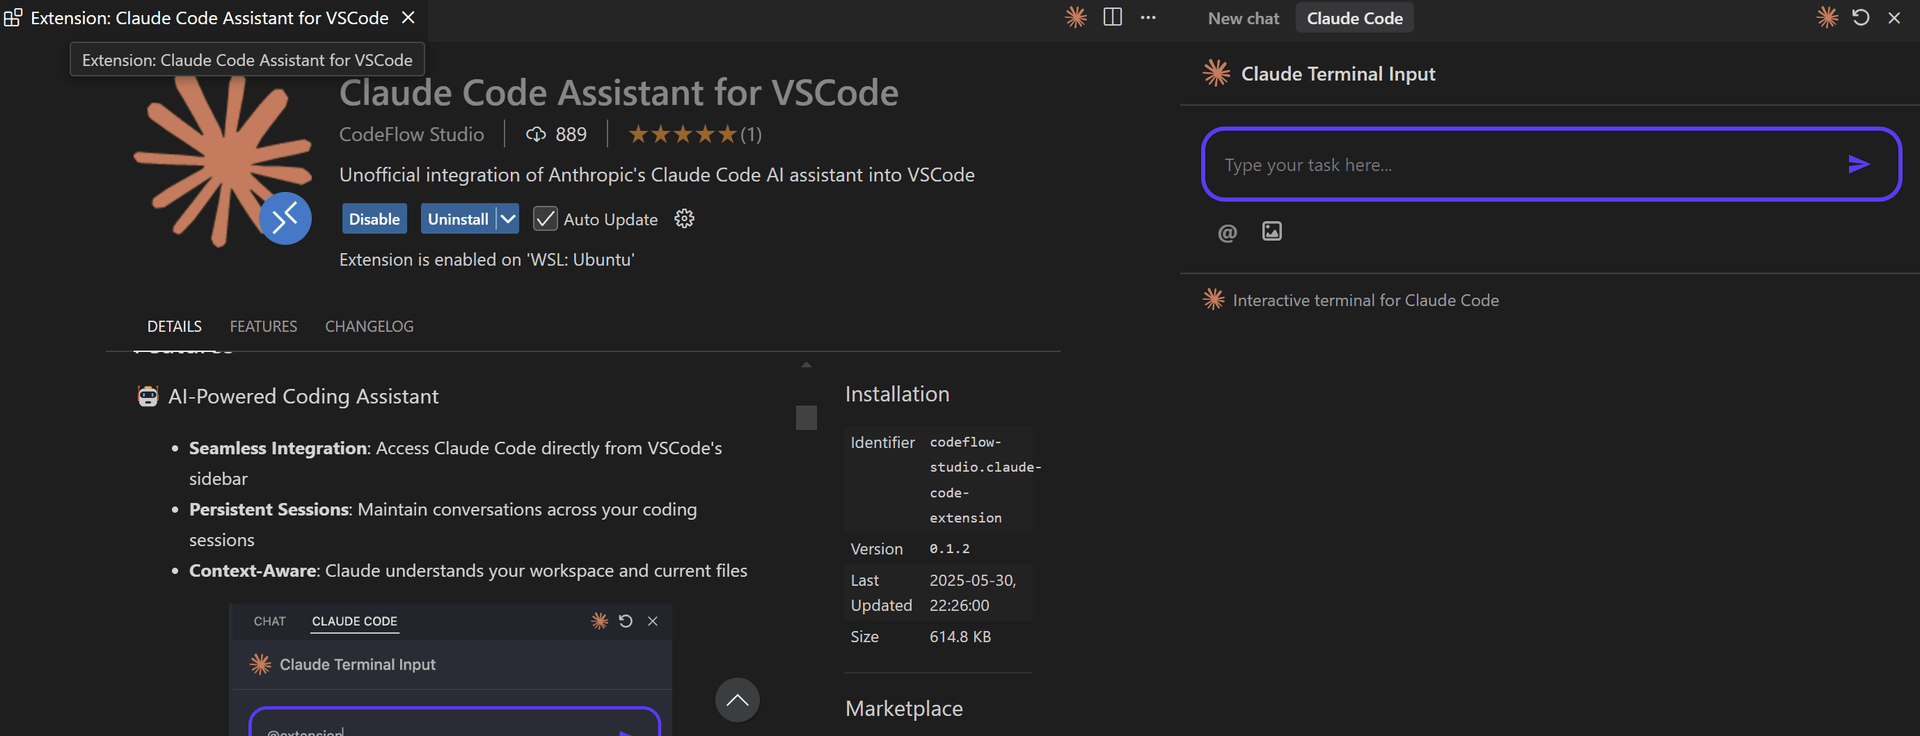This screenshot has height=736, width=1920.
Task: Click the Claude icon in sidebar panel header
Action: (x=1827, y=17)
